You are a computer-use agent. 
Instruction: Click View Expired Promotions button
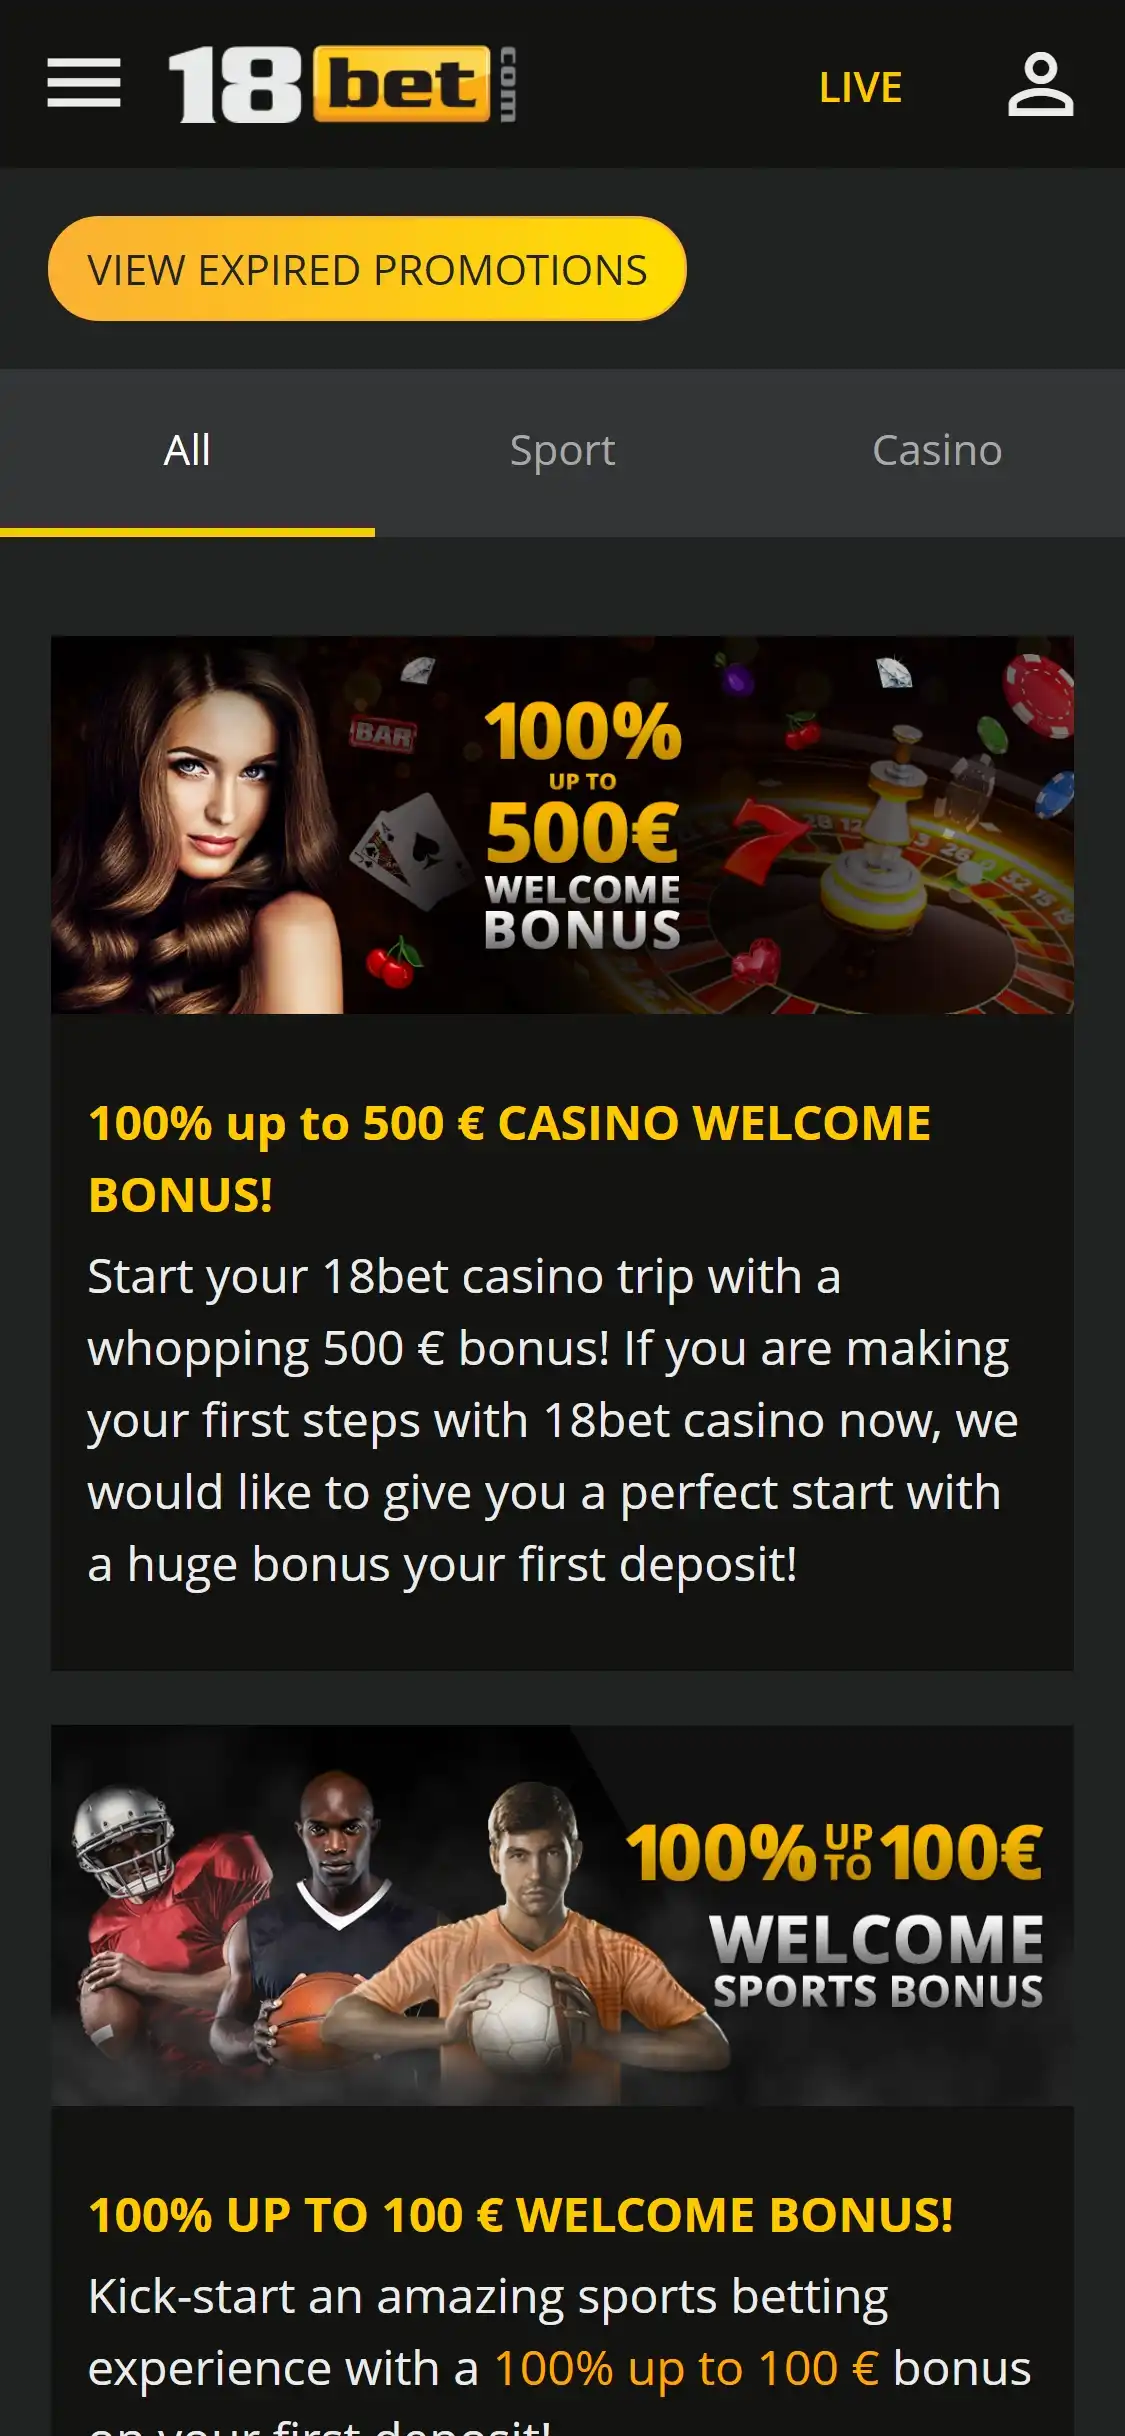click(367, 269)
